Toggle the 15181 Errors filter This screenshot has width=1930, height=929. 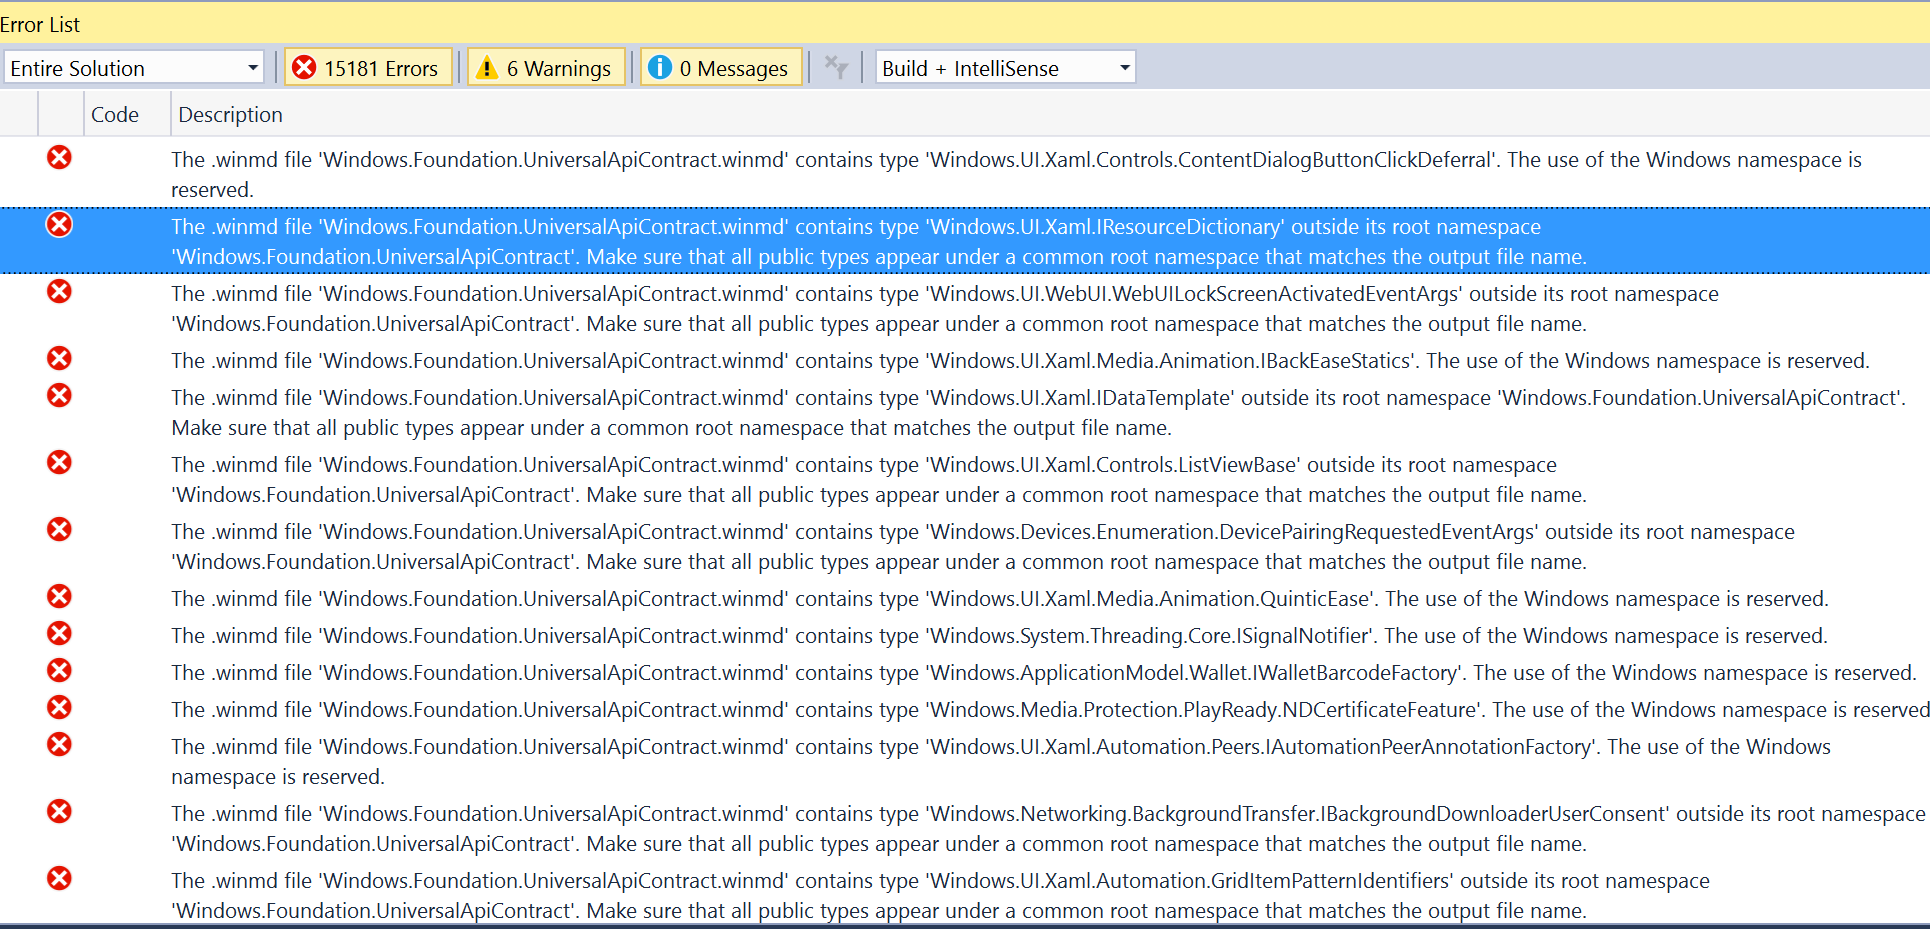point(368,68)
